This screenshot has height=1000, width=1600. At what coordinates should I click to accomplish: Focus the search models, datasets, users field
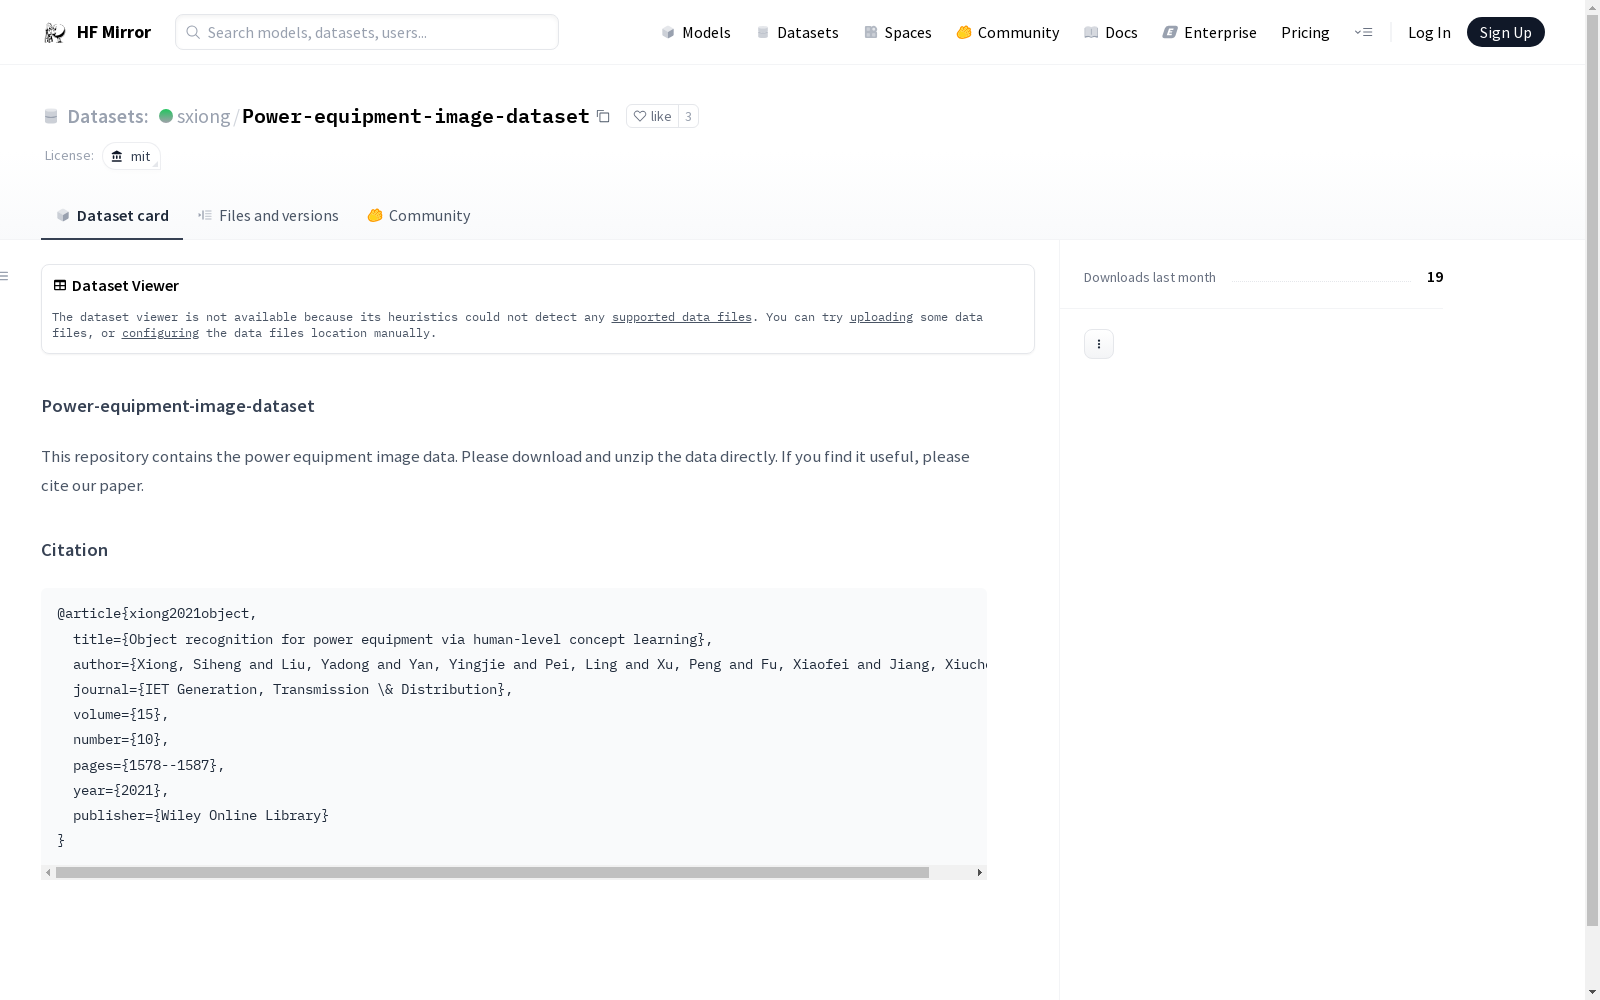coord(367,32)
